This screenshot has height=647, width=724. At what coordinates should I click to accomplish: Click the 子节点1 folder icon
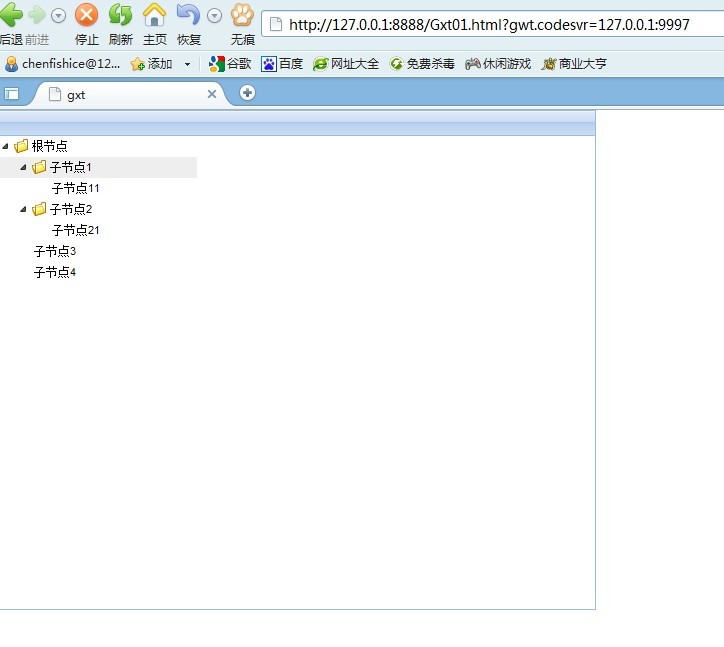coord(39,167)
